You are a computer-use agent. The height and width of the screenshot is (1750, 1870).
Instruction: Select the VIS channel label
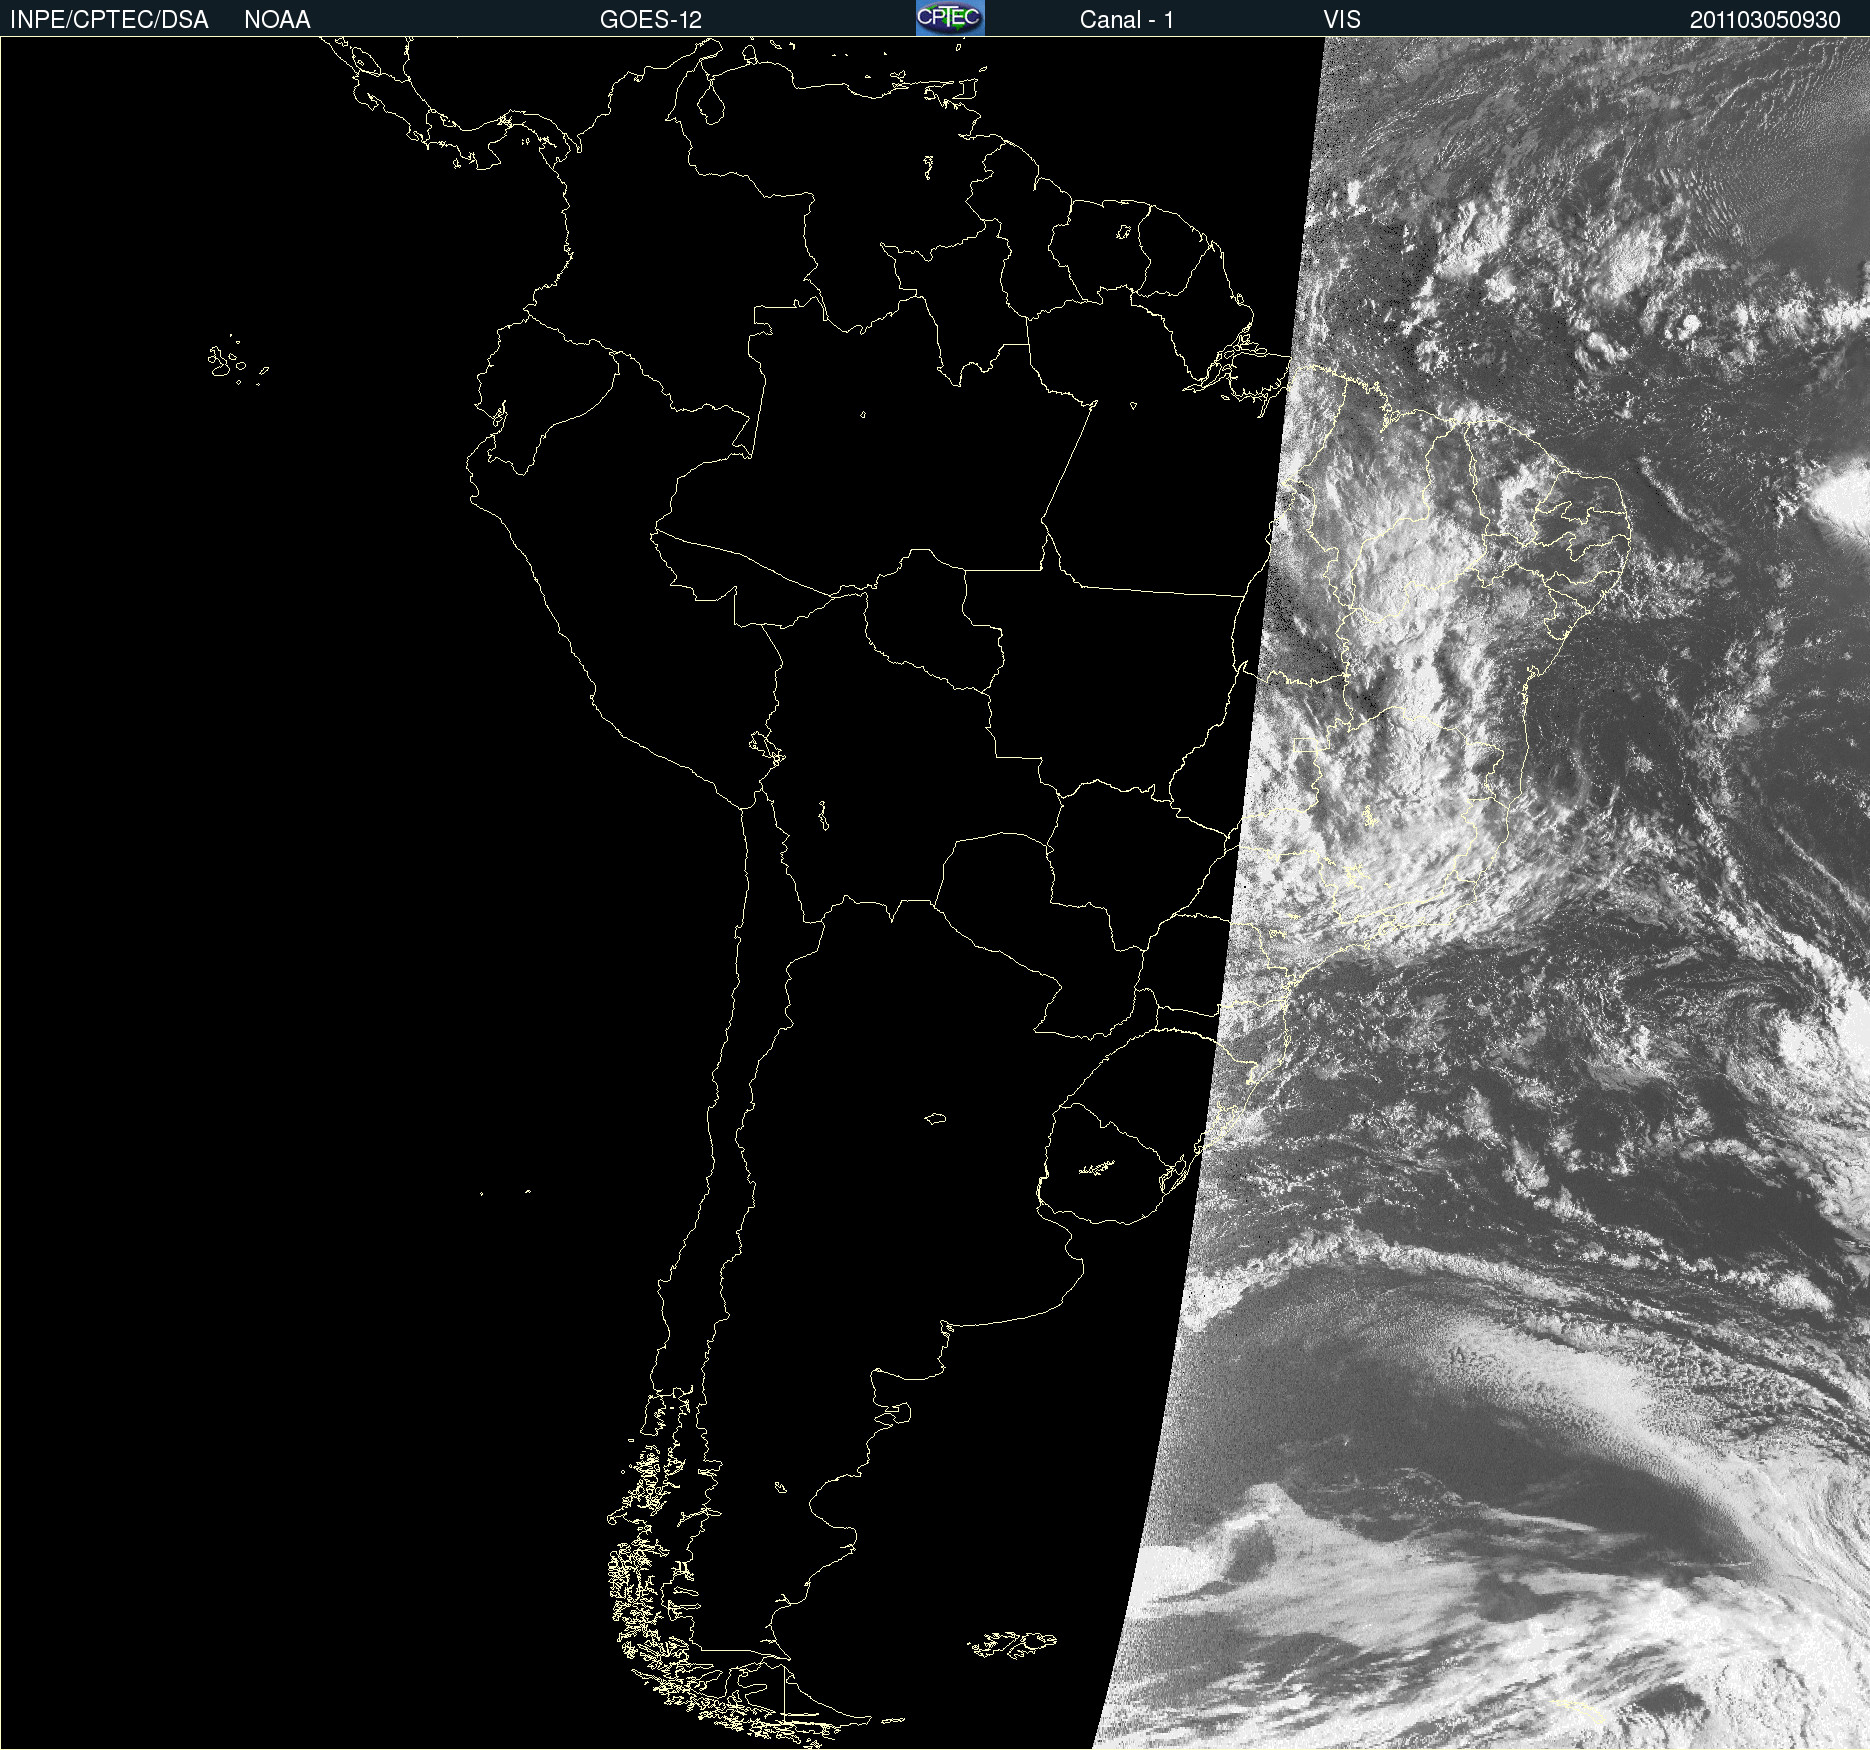click(x=1342, y=20)
